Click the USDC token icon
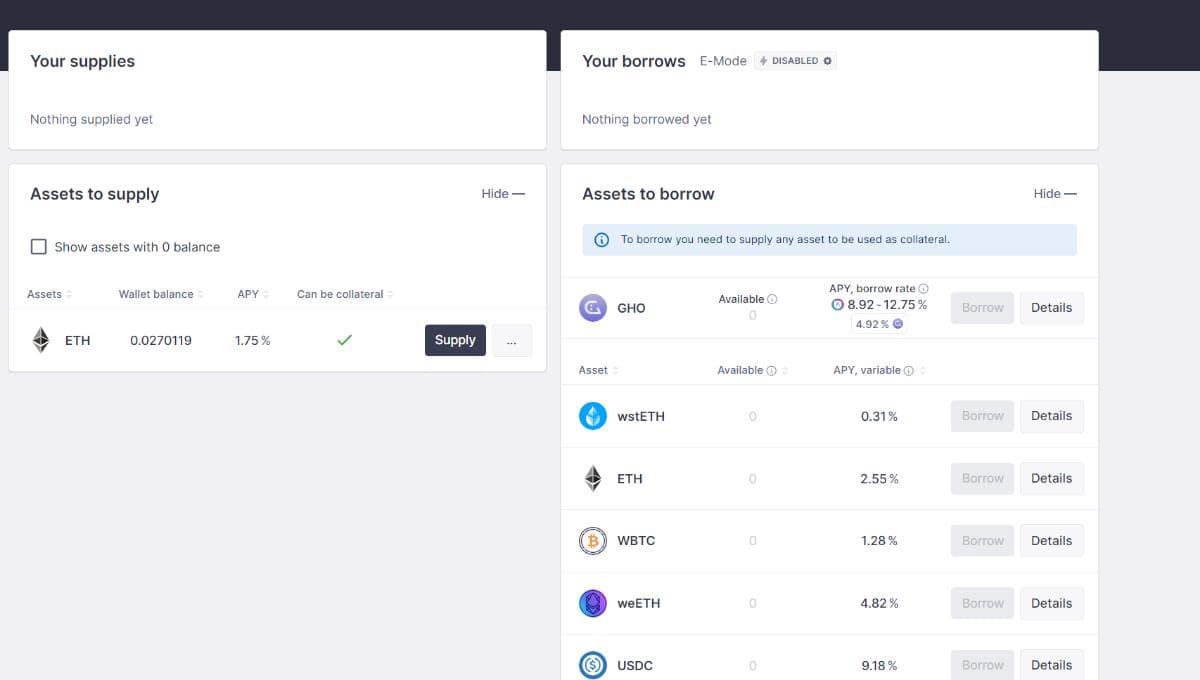This screenshot has height=680, width=1200. pos(593,665)
